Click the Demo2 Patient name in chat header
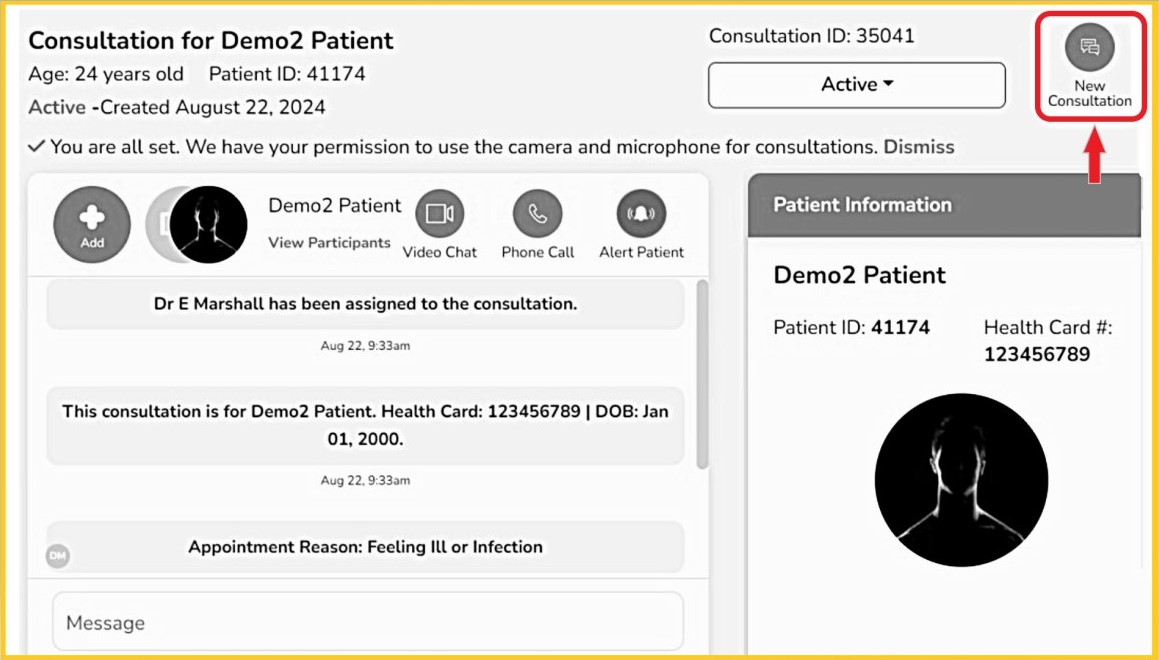Screen dimensions: 1159x660 pos(334,206)
